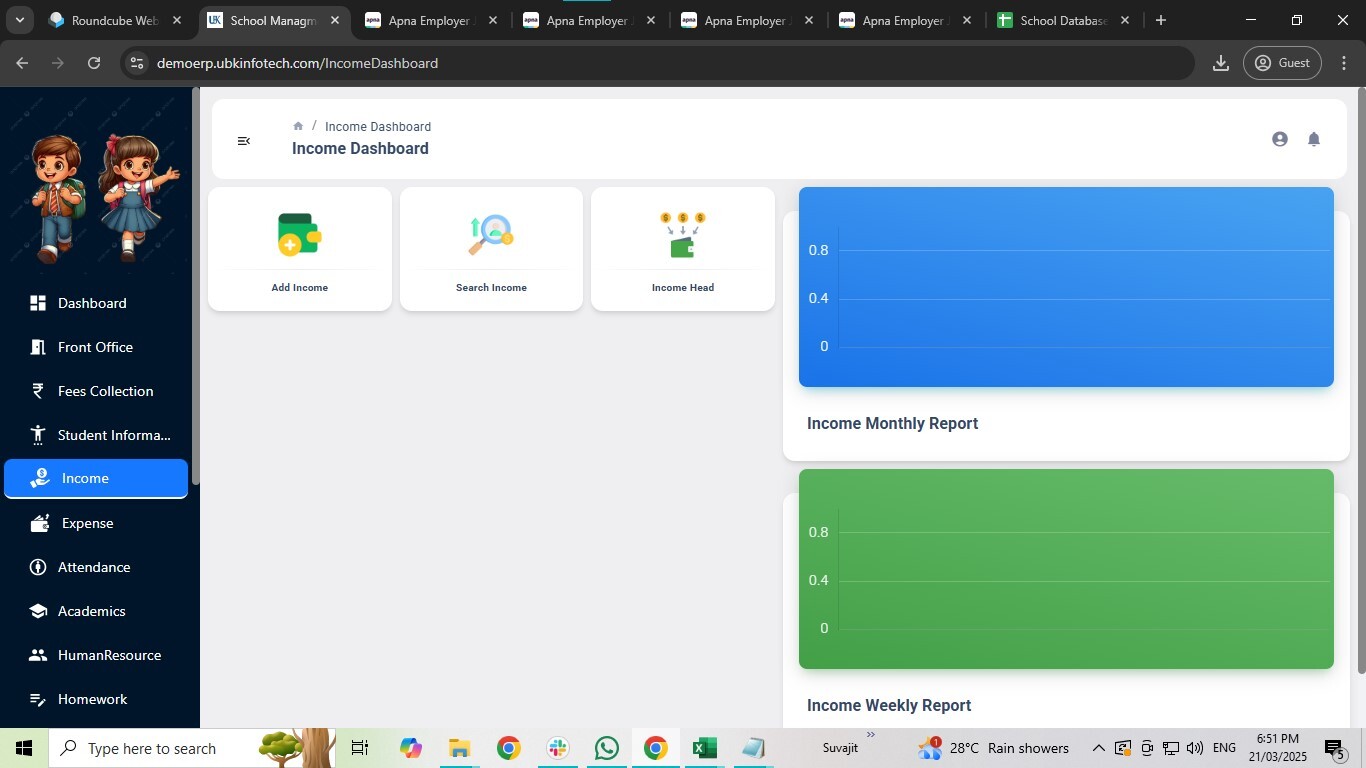1366x768 pixels.
Task: Click the page vertical scrollbar
Action: tap(1360, 380)
